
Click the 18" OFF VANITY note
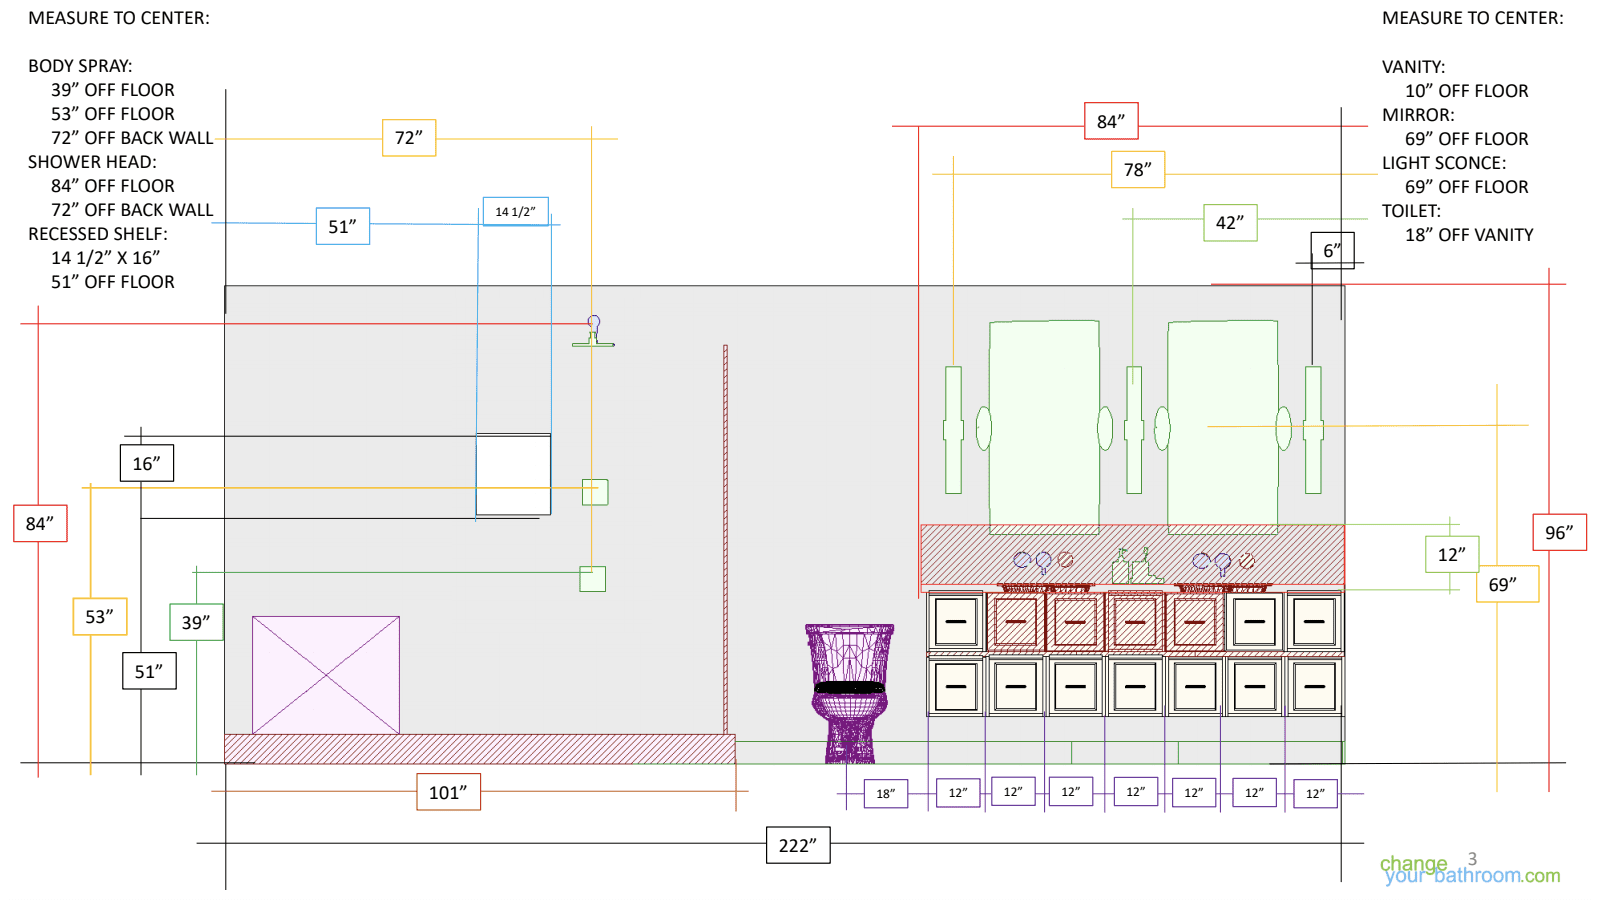tap(1469, 235)
